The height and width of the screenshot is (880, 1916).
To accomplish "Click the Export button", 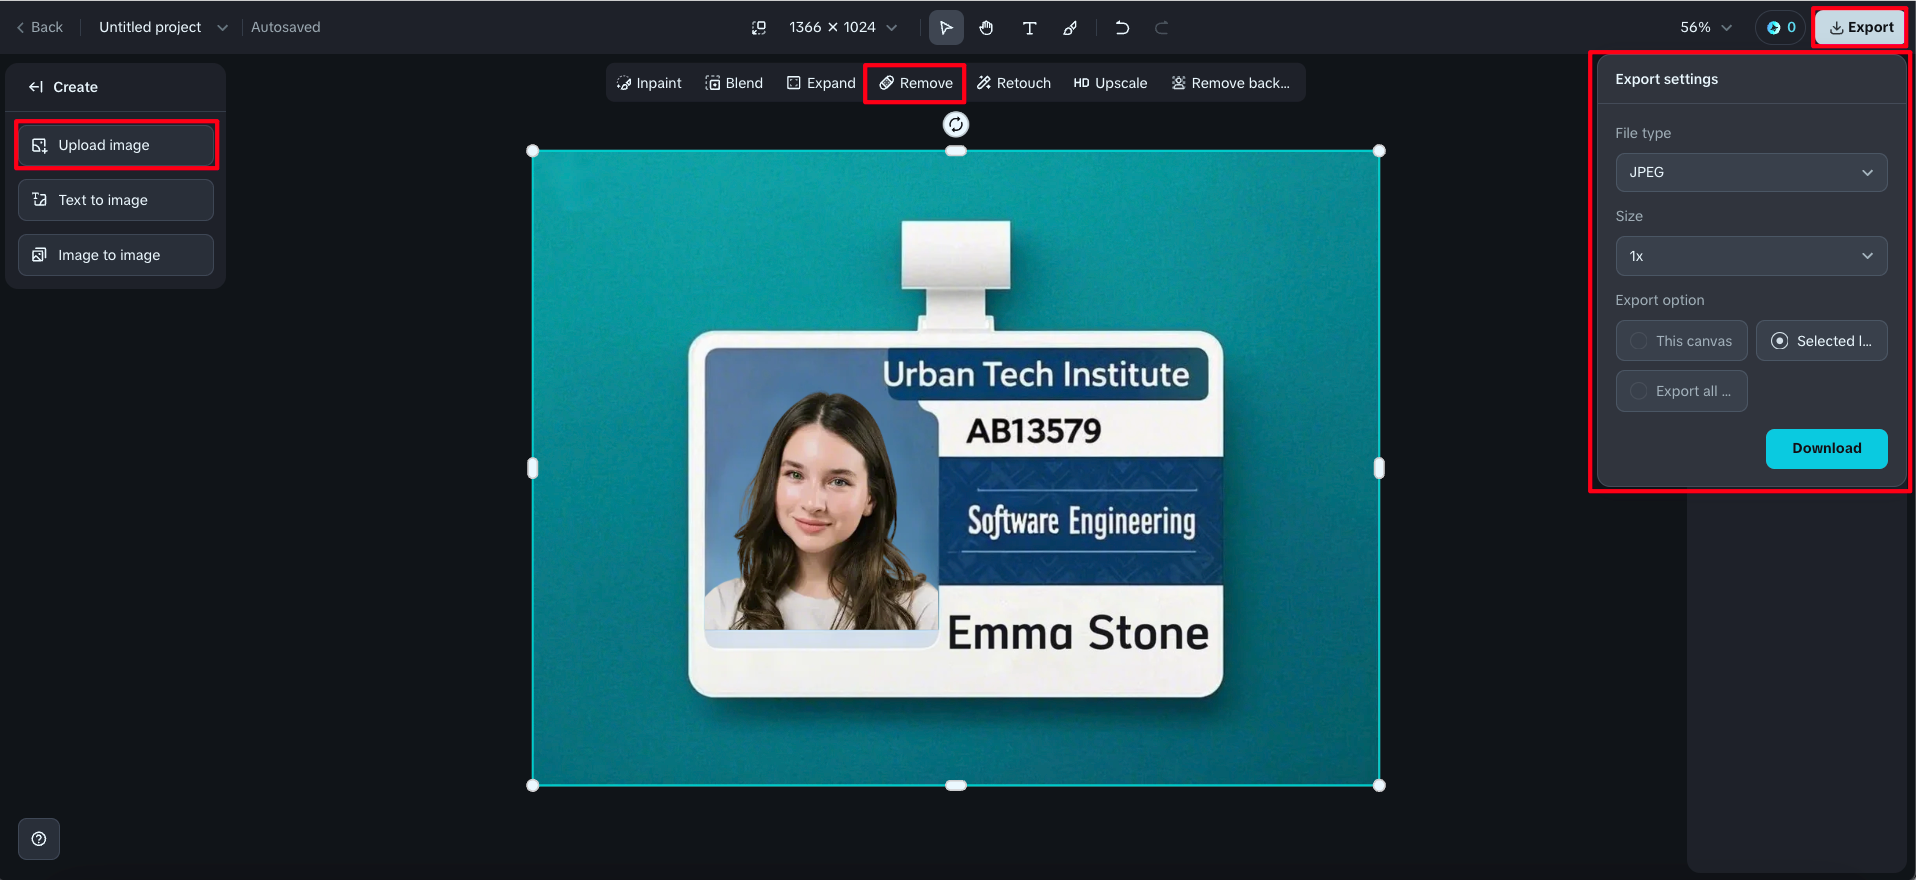I will click(1861, 28).
